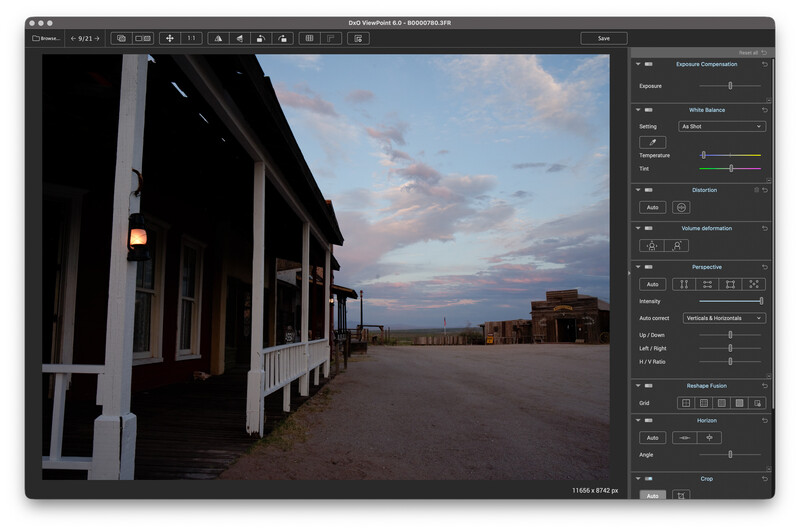Collapse the Exposure Compensation palette
Screen dimensions: 800x532
638,64
